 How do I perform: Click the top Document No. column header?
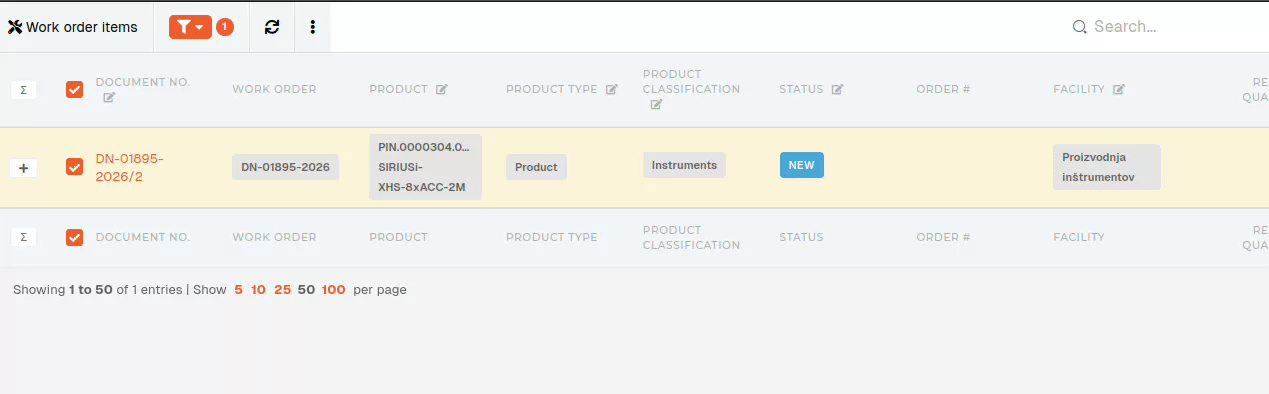[x=143, y=82]
